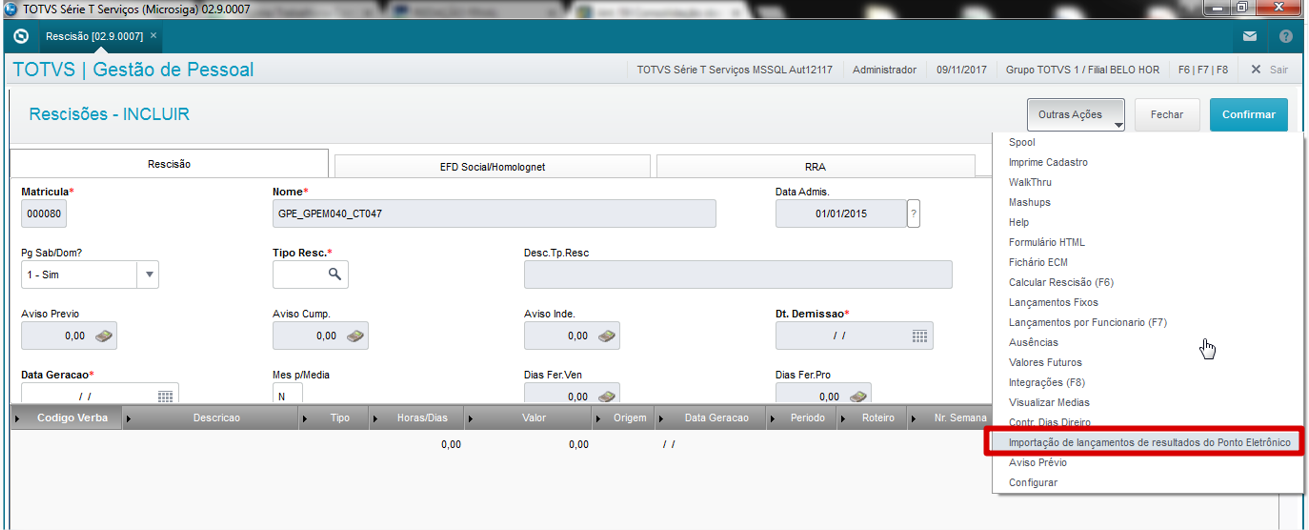Screen dimensions: 1309x530
Task: Close the Rescisão [02.9.0007] tab with X
Action: (154, 36)
